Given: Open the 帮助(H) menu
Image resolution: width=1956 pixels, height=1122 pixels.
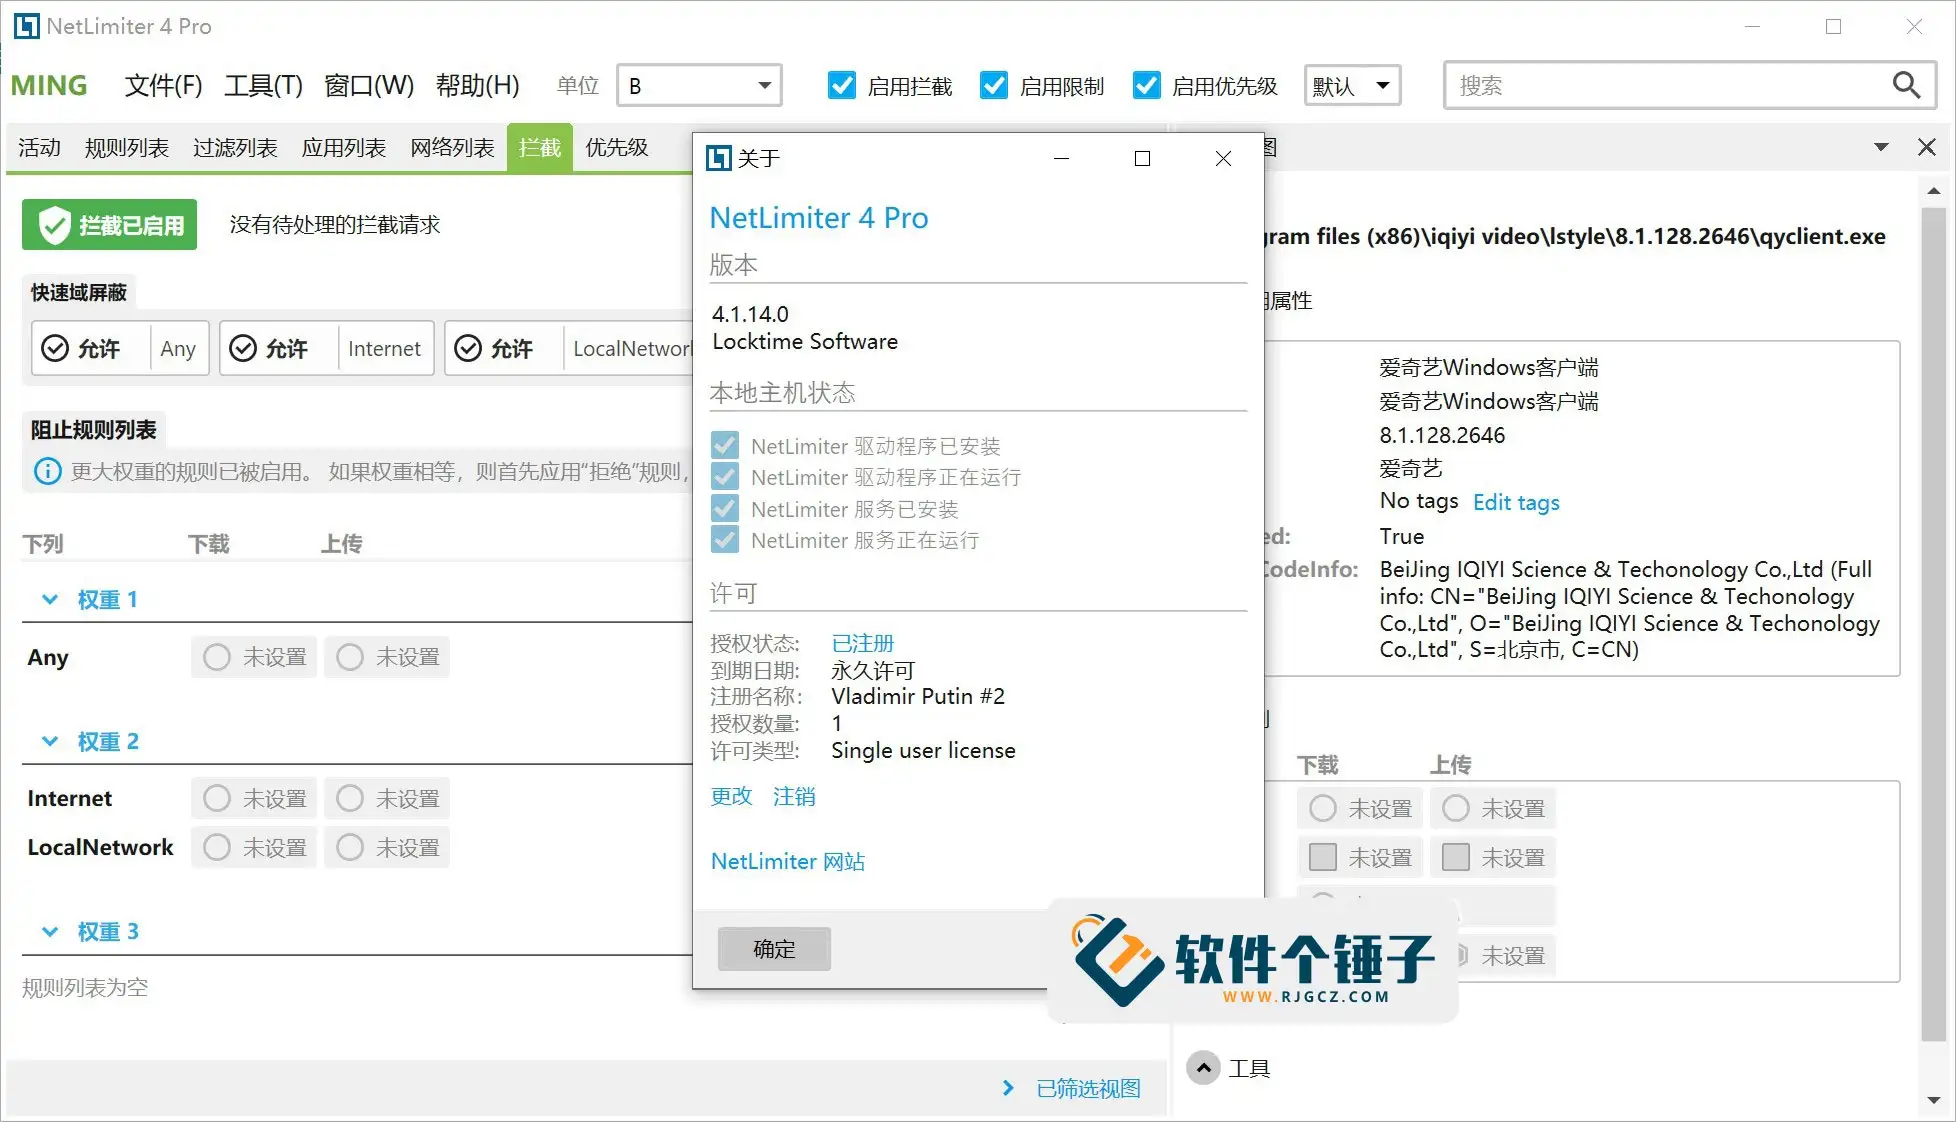Looking at the screenshot, I should (478, 86).
